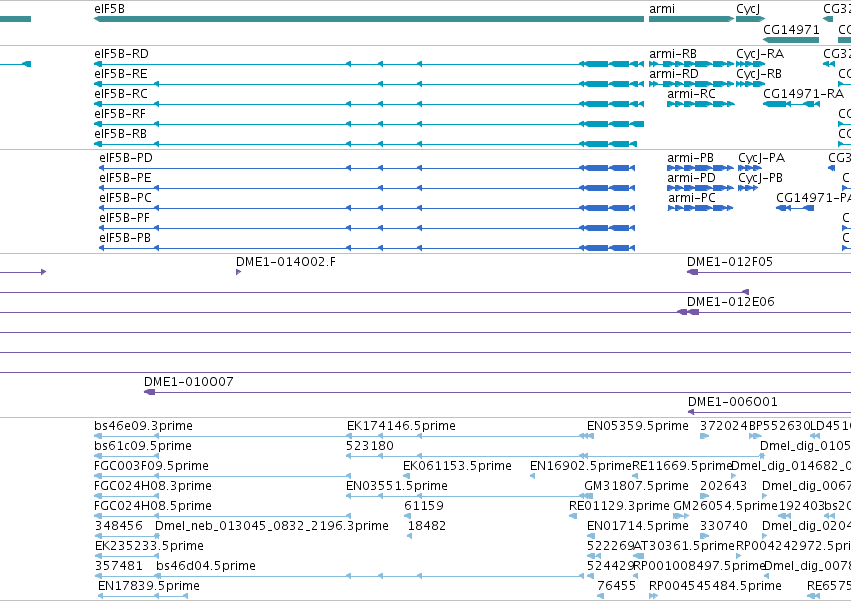Click the armi gene label
This screenshot has height=601, width=851.
662,9
